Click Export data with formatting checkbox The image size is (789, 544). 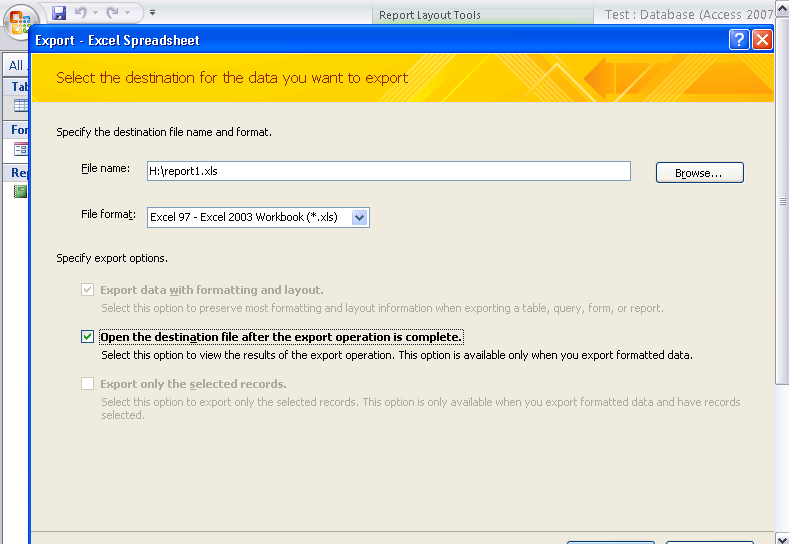tap(88, 290)
